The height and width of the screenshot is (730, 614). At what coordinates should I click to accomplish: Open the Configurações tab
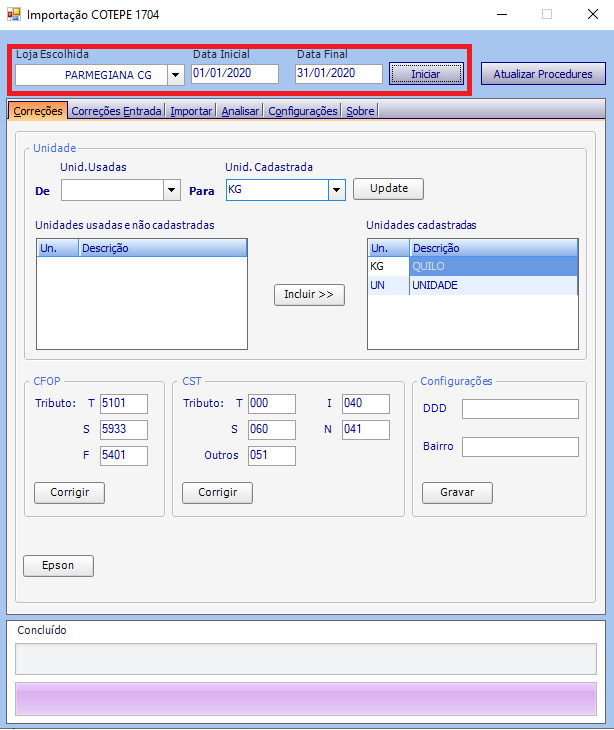(303, 111)
